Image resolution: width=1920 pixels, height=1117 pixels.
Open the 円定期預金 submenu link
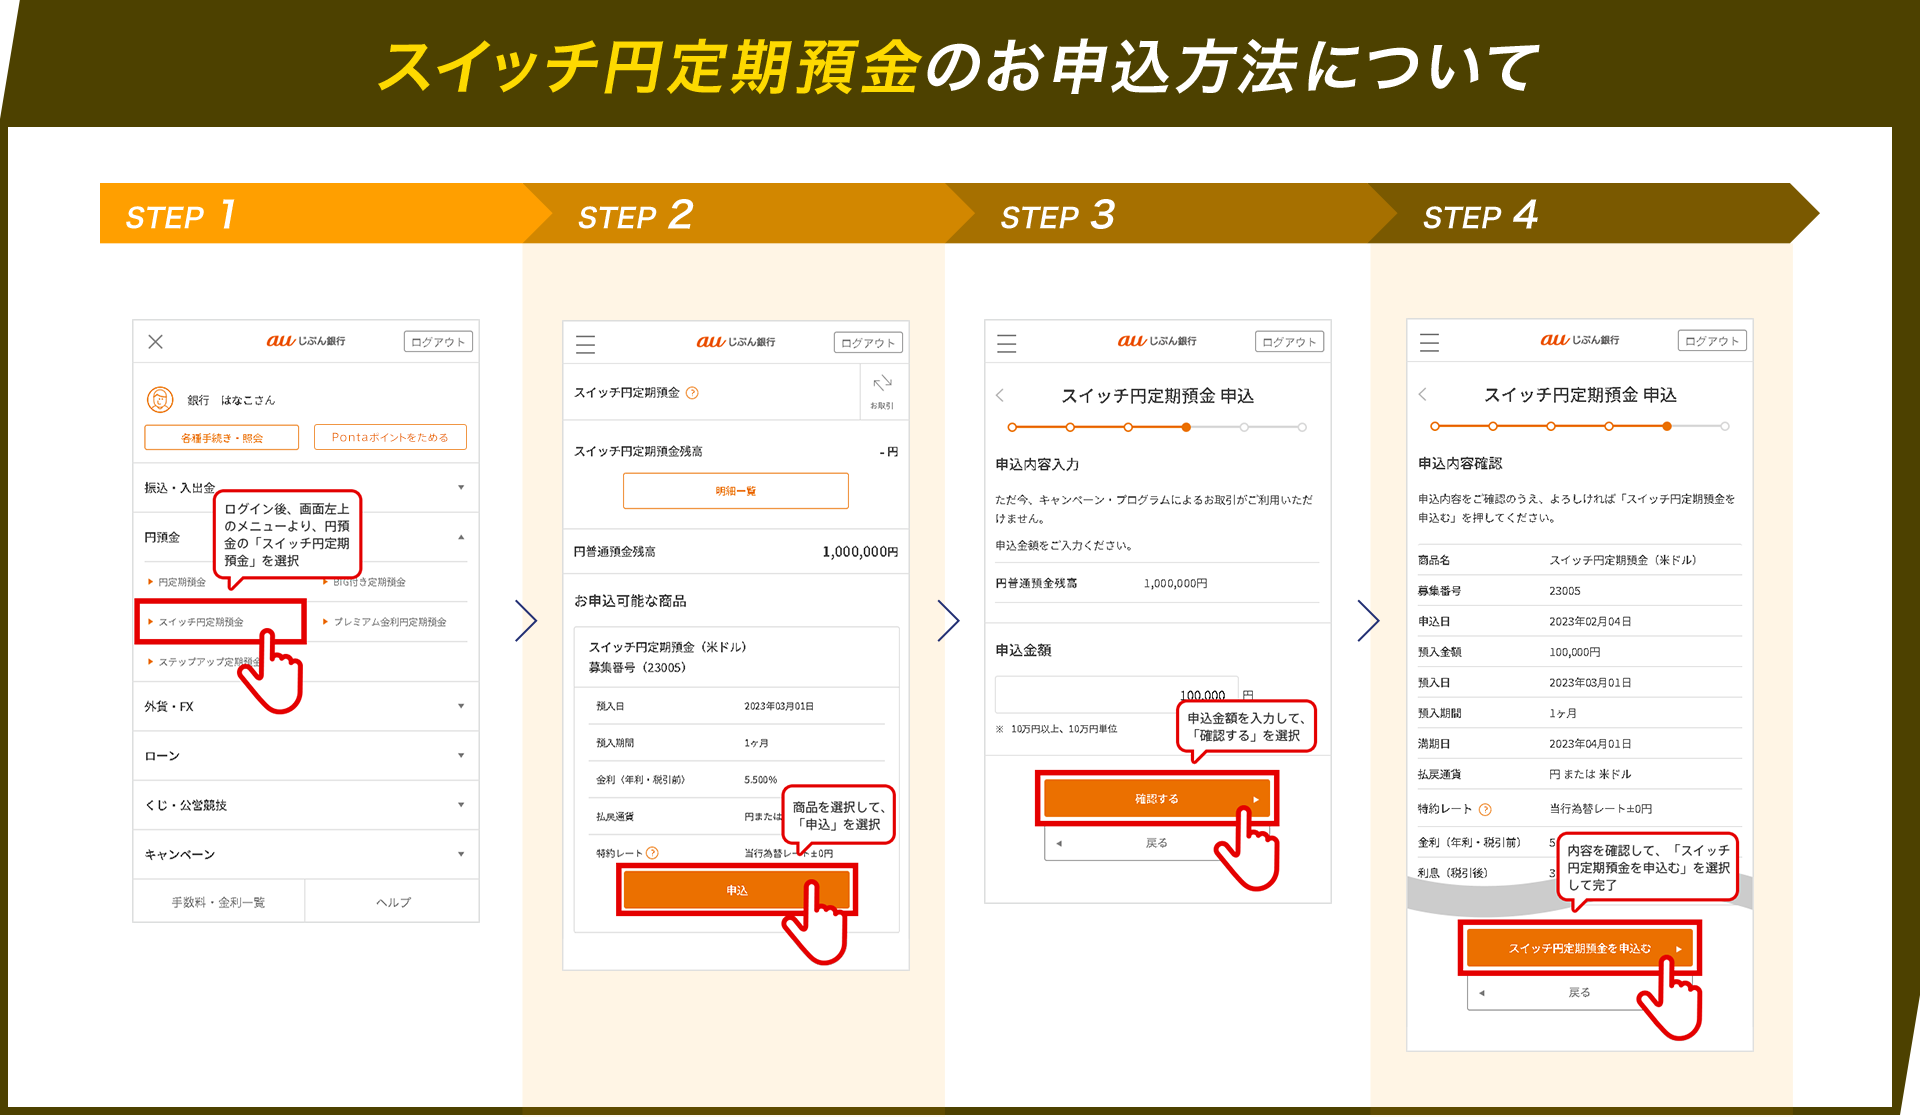click(182, 582)
